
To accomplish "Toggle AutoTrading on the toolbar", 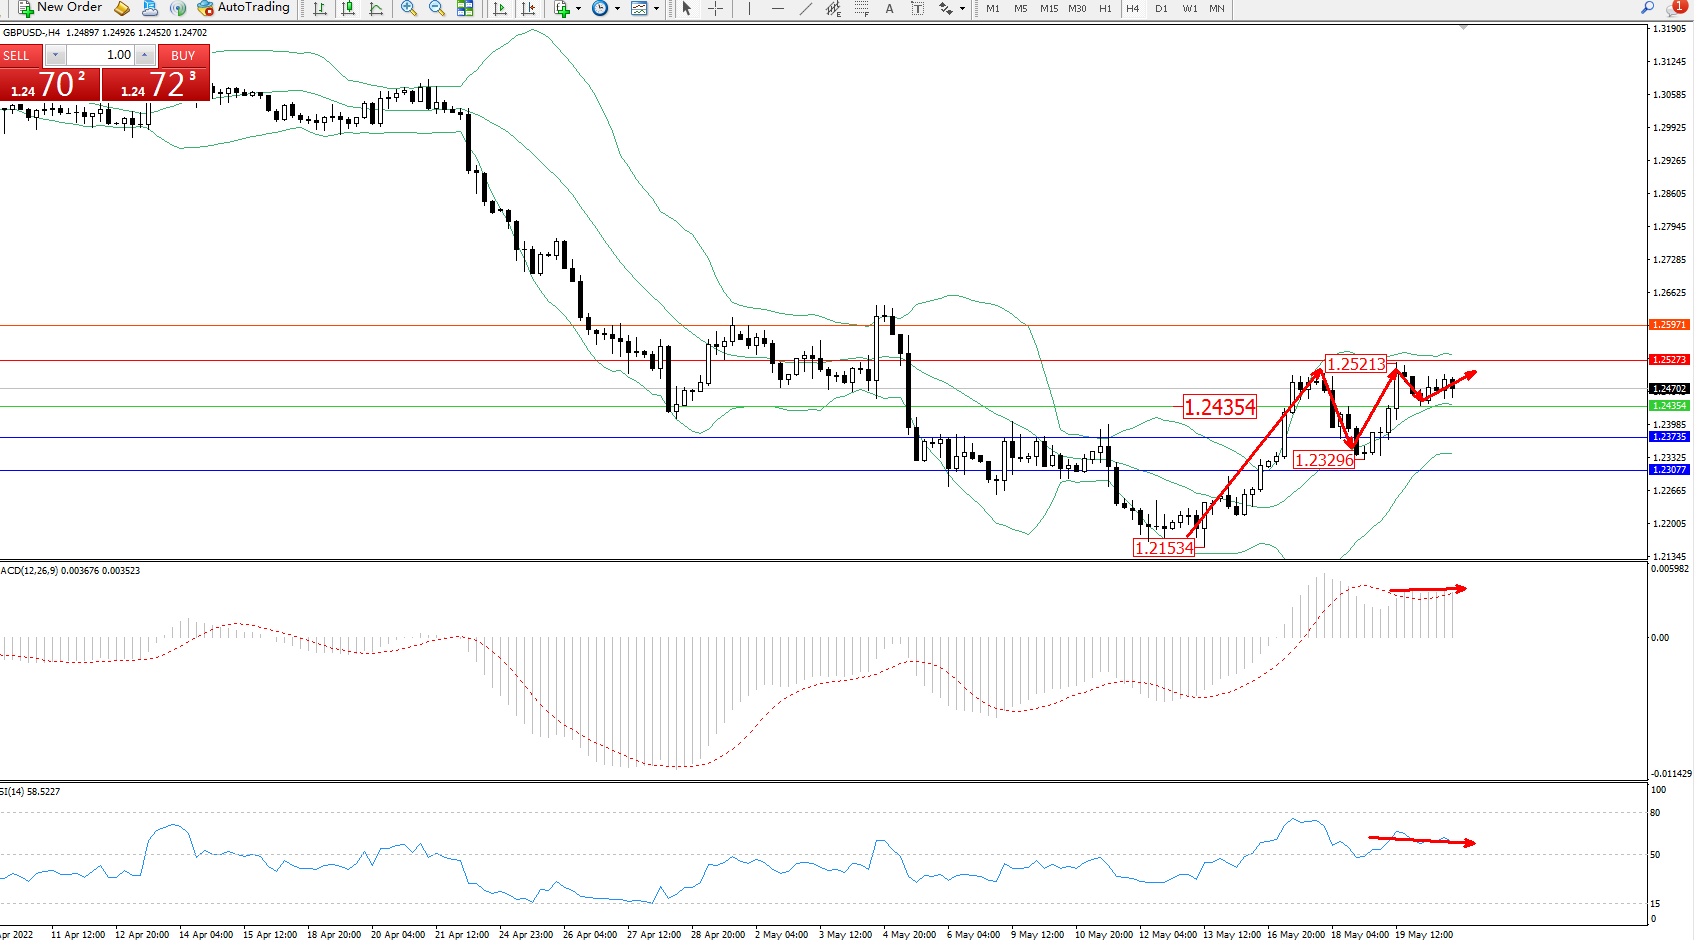I will point(243,8).
